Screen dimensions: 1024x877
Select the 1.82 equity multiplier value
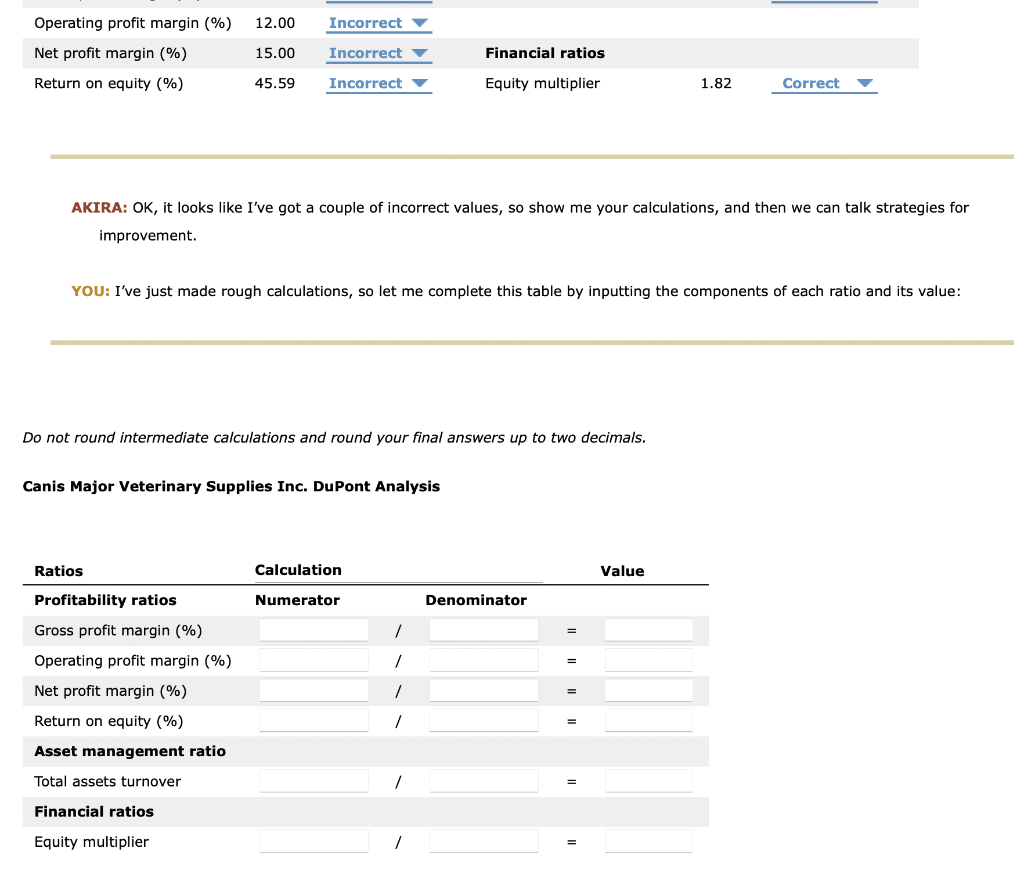(716, 84)
